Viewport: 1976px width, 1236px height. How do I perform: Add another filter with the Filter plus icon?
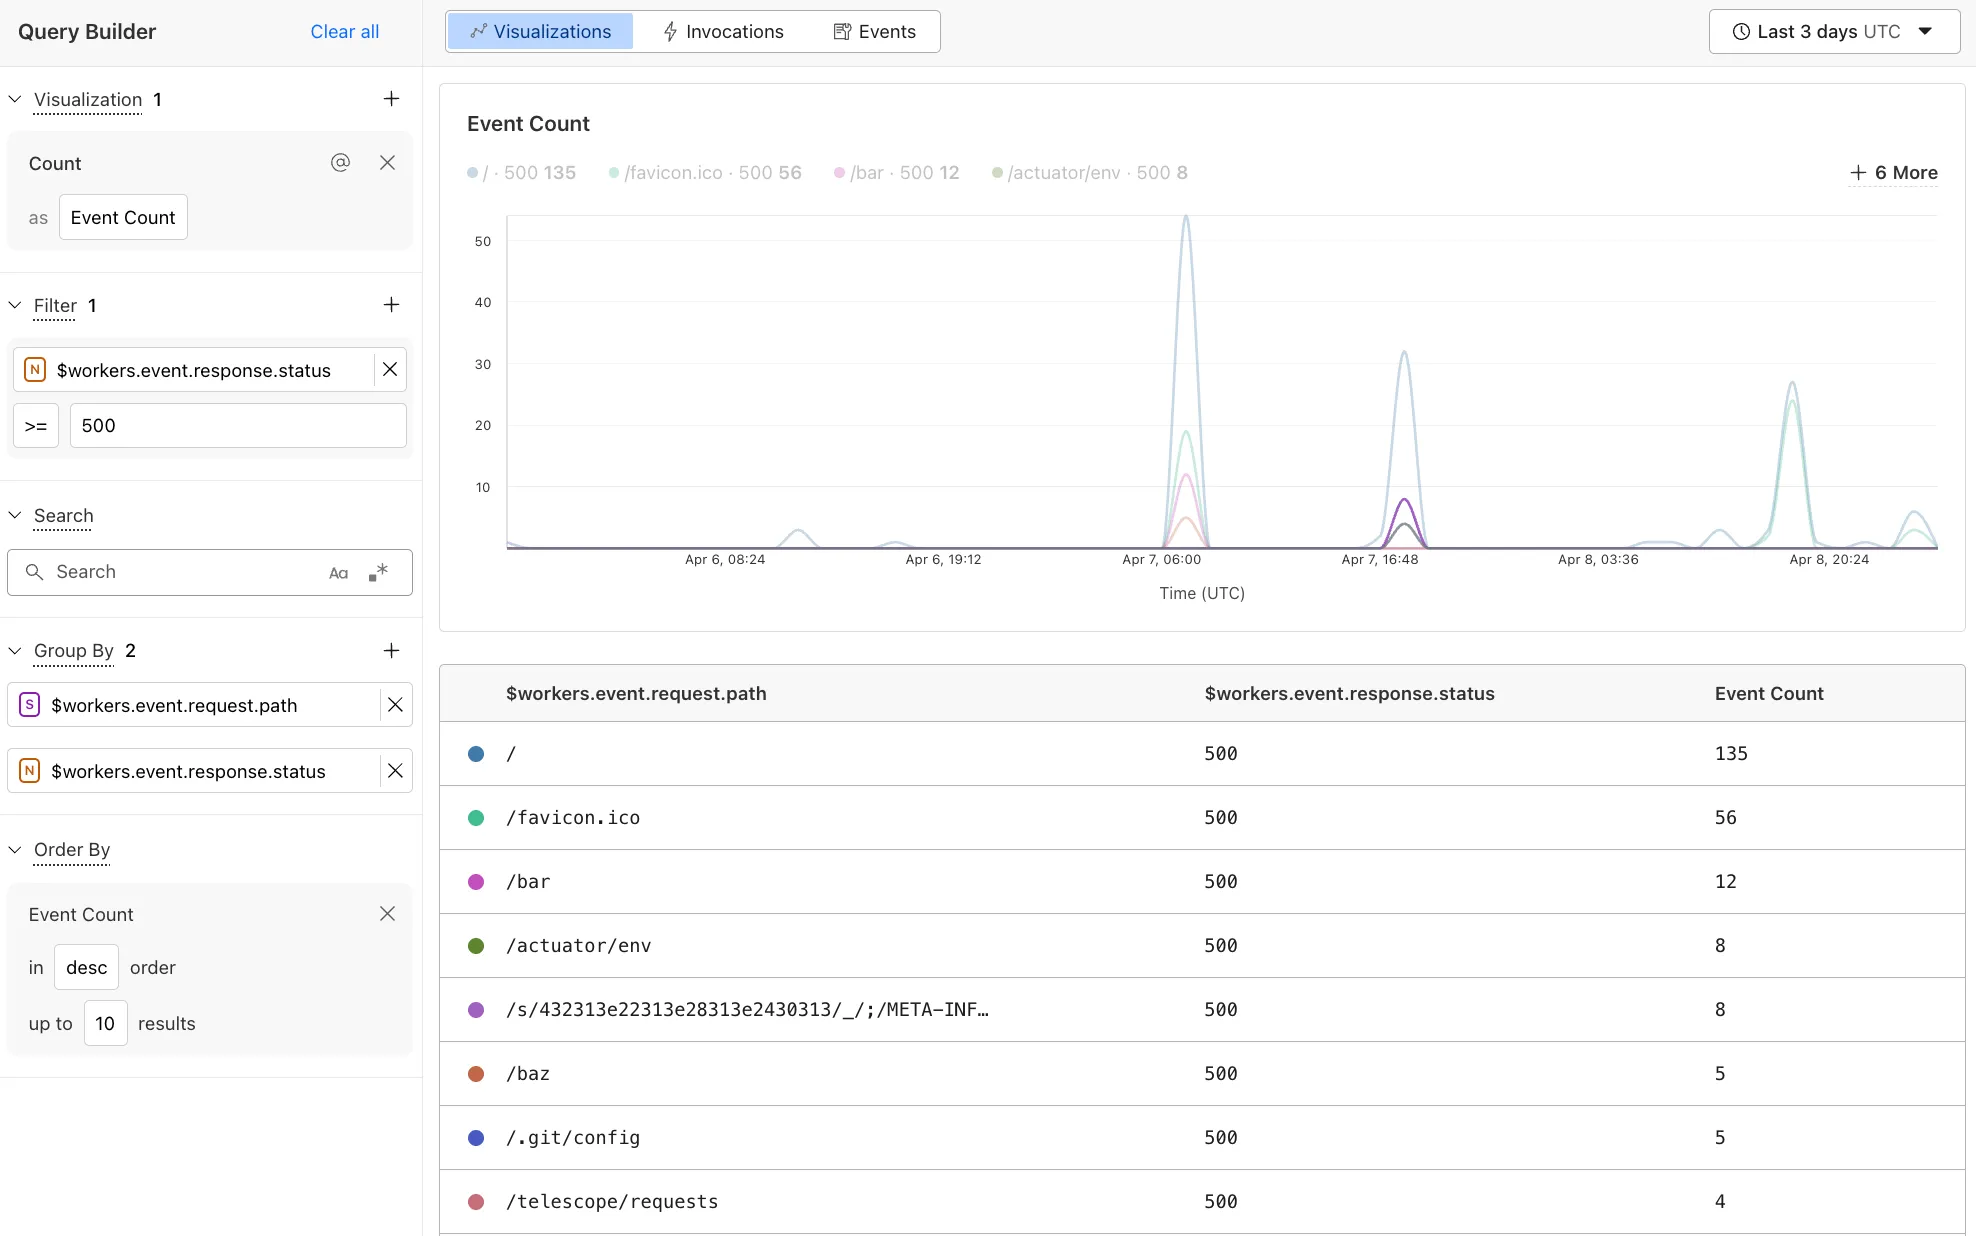click(x=391, y=304)
